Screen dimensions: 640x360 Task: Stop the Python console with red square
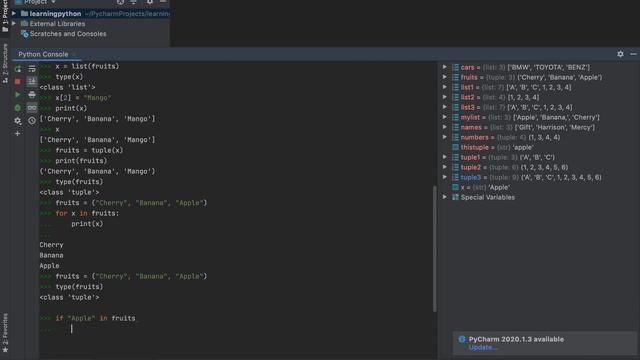click(18, 82)
